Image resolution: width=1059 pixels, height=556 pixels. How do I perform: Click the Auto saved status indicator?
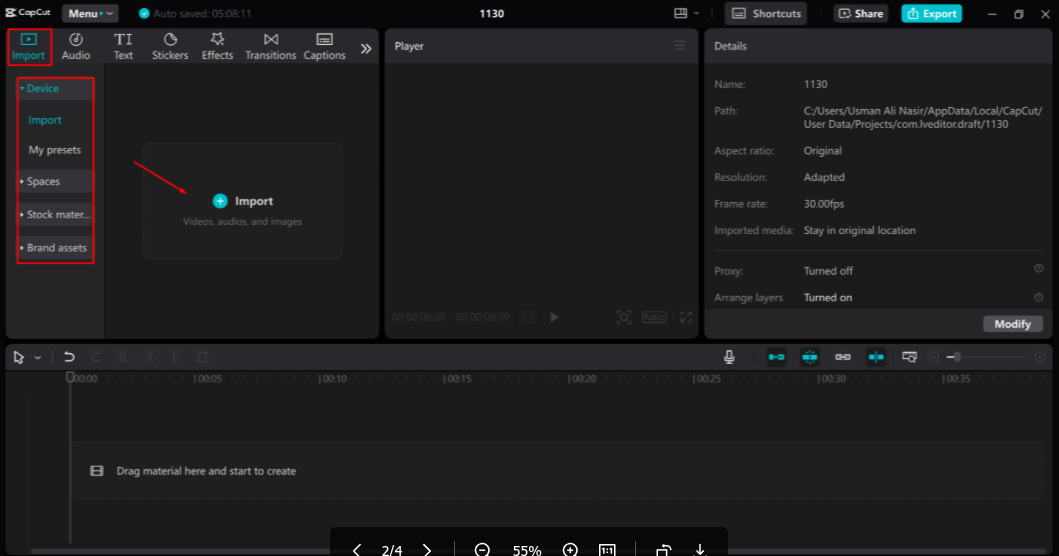[195, 14]
